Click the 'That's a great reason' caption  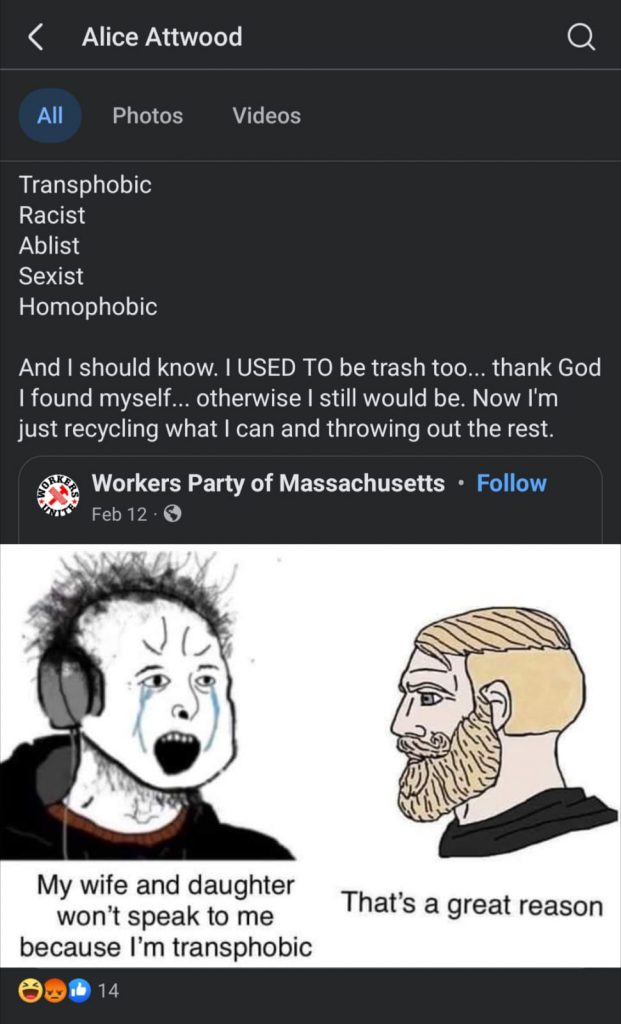(x=471, y=905)
